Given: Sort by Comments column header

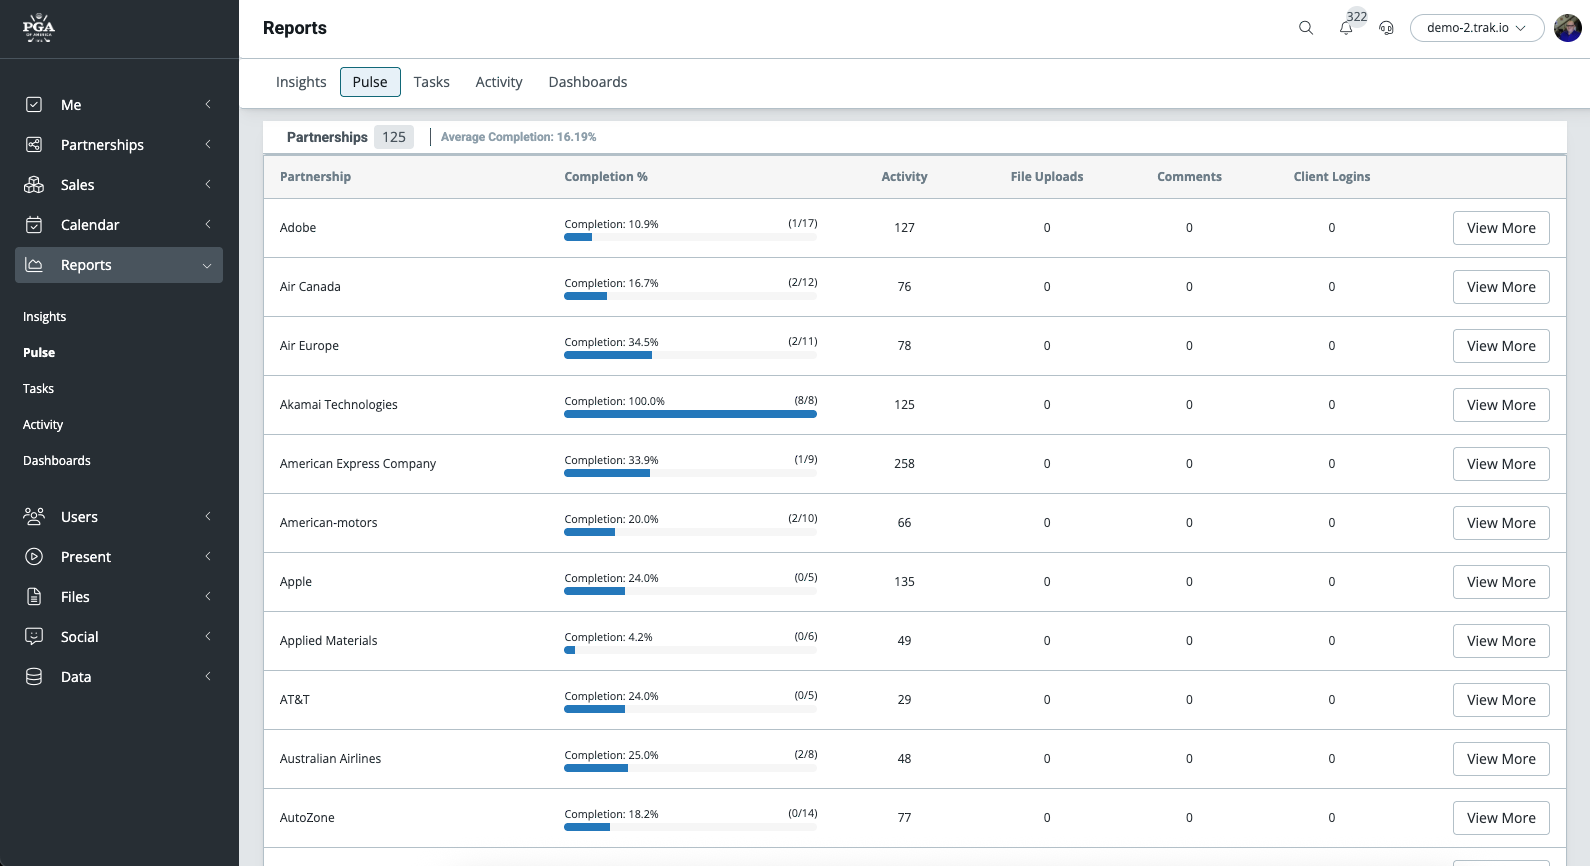Looking at the screenshot, I should click(x=1189, y=177).
